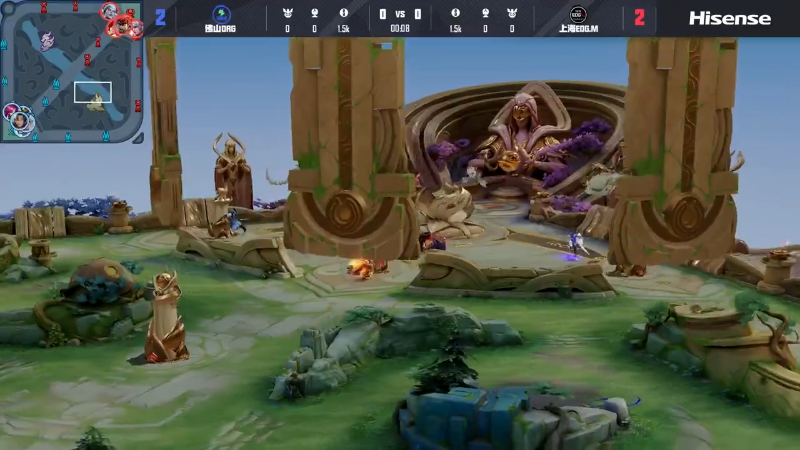Select the dark-haired blue-ringed hero portrait on minimap
The height and width of the screenshot is (450, 800).
pos(20,121)
